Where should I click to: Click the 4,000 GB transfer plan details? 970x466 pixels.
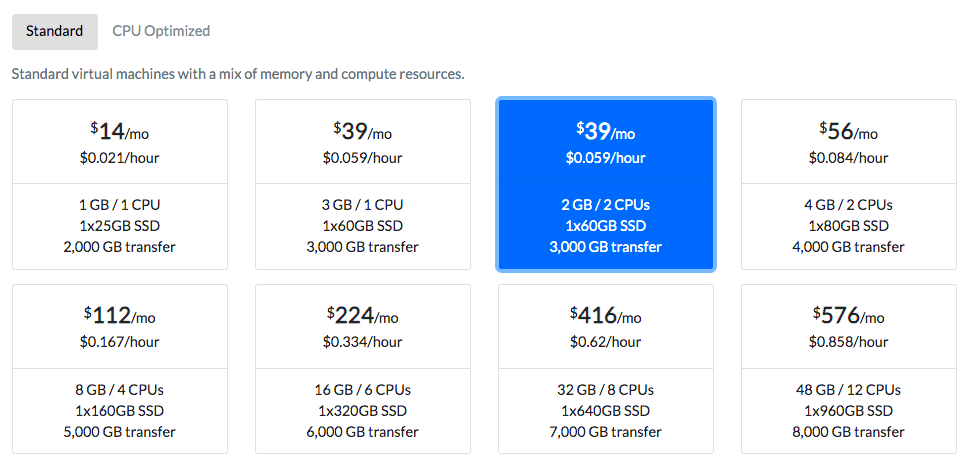(x=849, y=227)
